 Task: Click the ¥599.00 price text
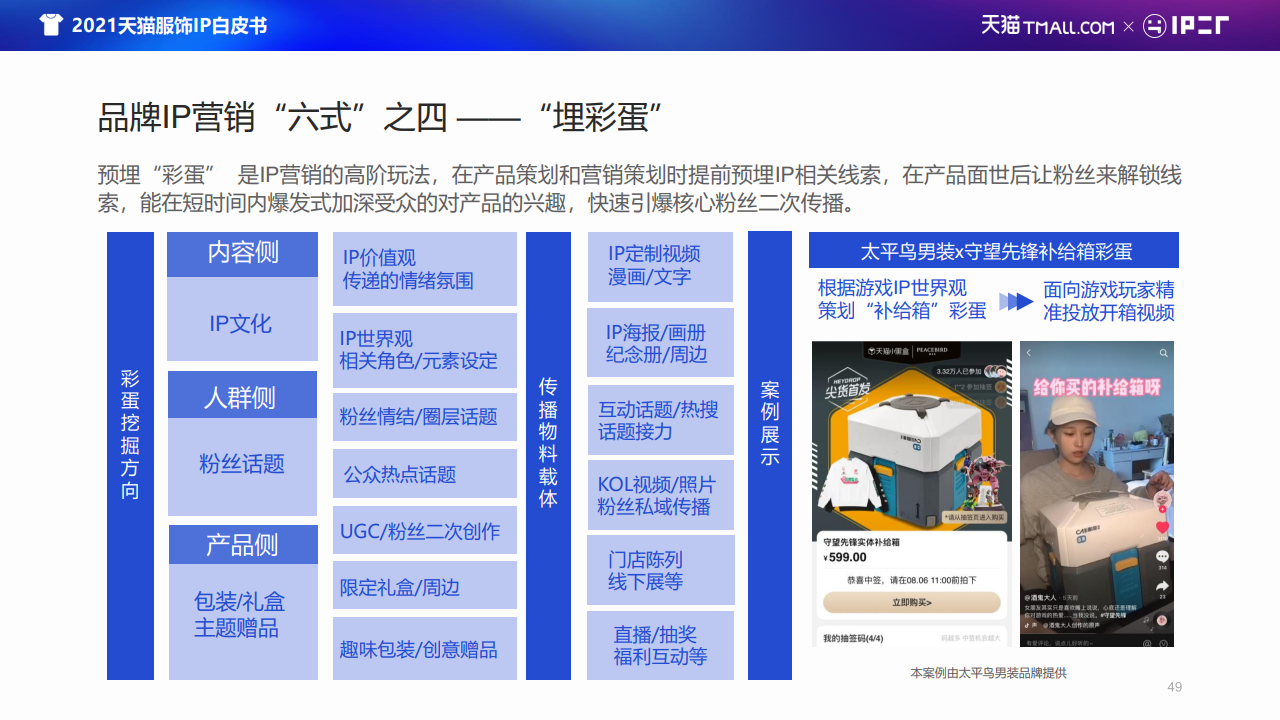845,557
